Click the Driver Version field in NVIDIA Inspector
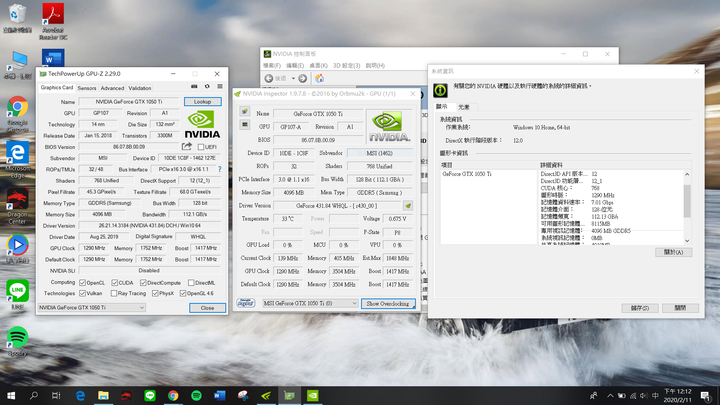 pyautogui.click(x=338, y=206)
